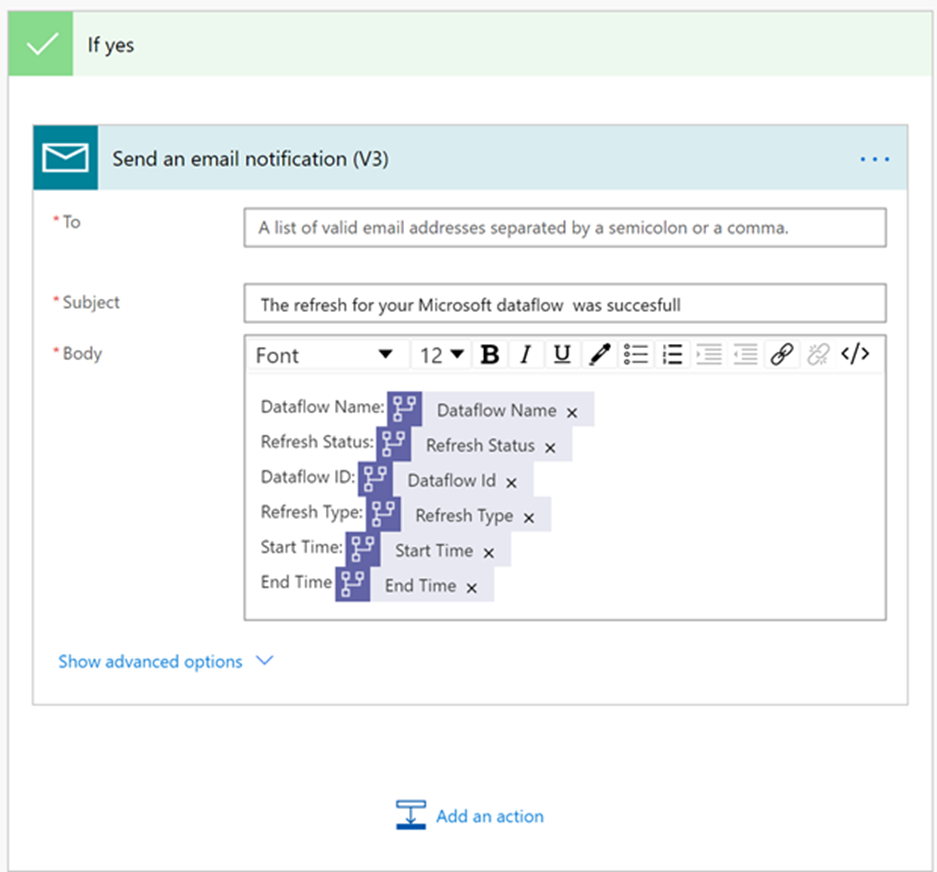937x872 pixels.
Task: Remove the Refresh Status token from the body
Action: 551,446
